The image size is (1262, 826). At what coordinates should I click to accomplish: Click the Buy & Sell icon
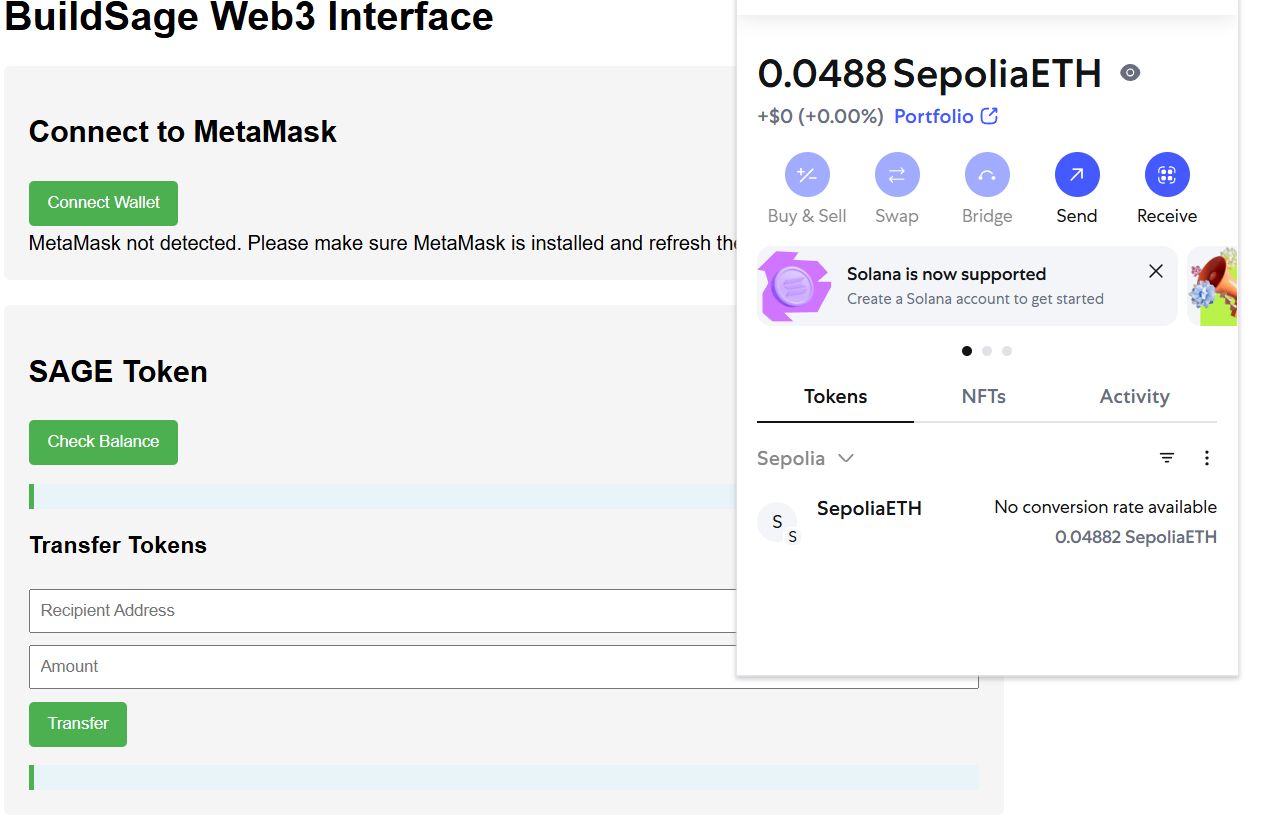click(807, 175)
